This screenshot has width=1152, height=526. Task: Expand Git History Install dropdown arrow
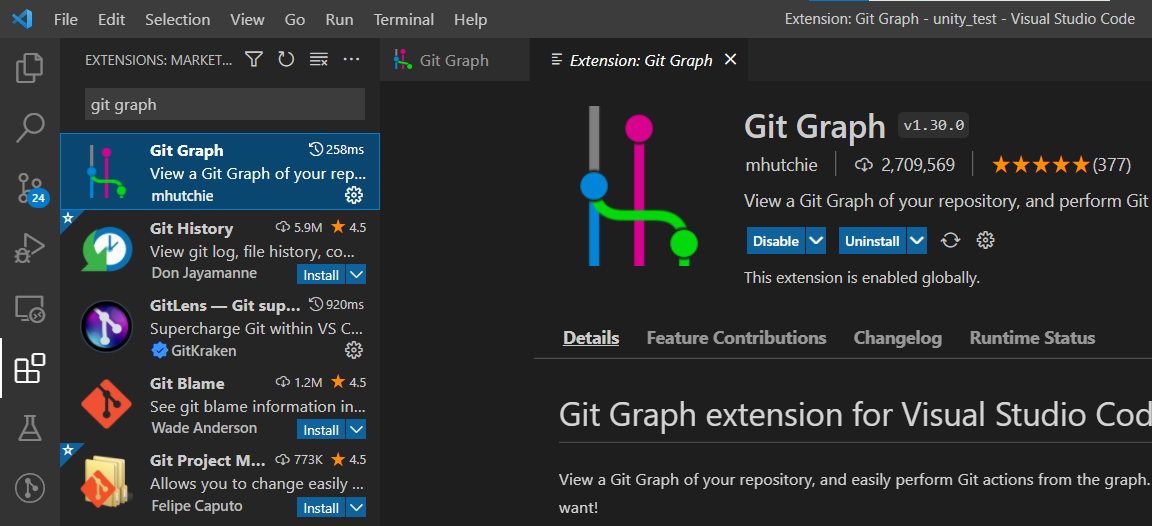click(356, 275)
